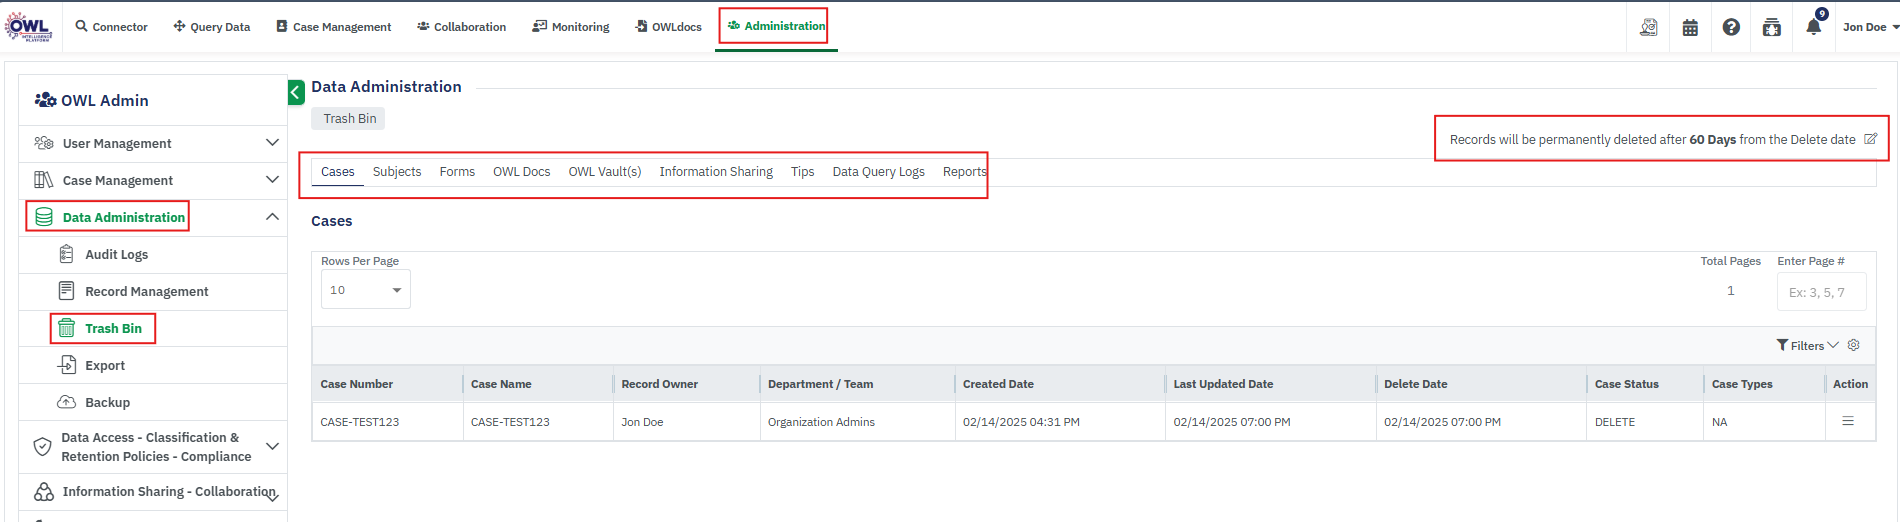Collapse the sidebar with green arrow
This screenshot has width=1900, height=522.
click(x=296, y=93)
